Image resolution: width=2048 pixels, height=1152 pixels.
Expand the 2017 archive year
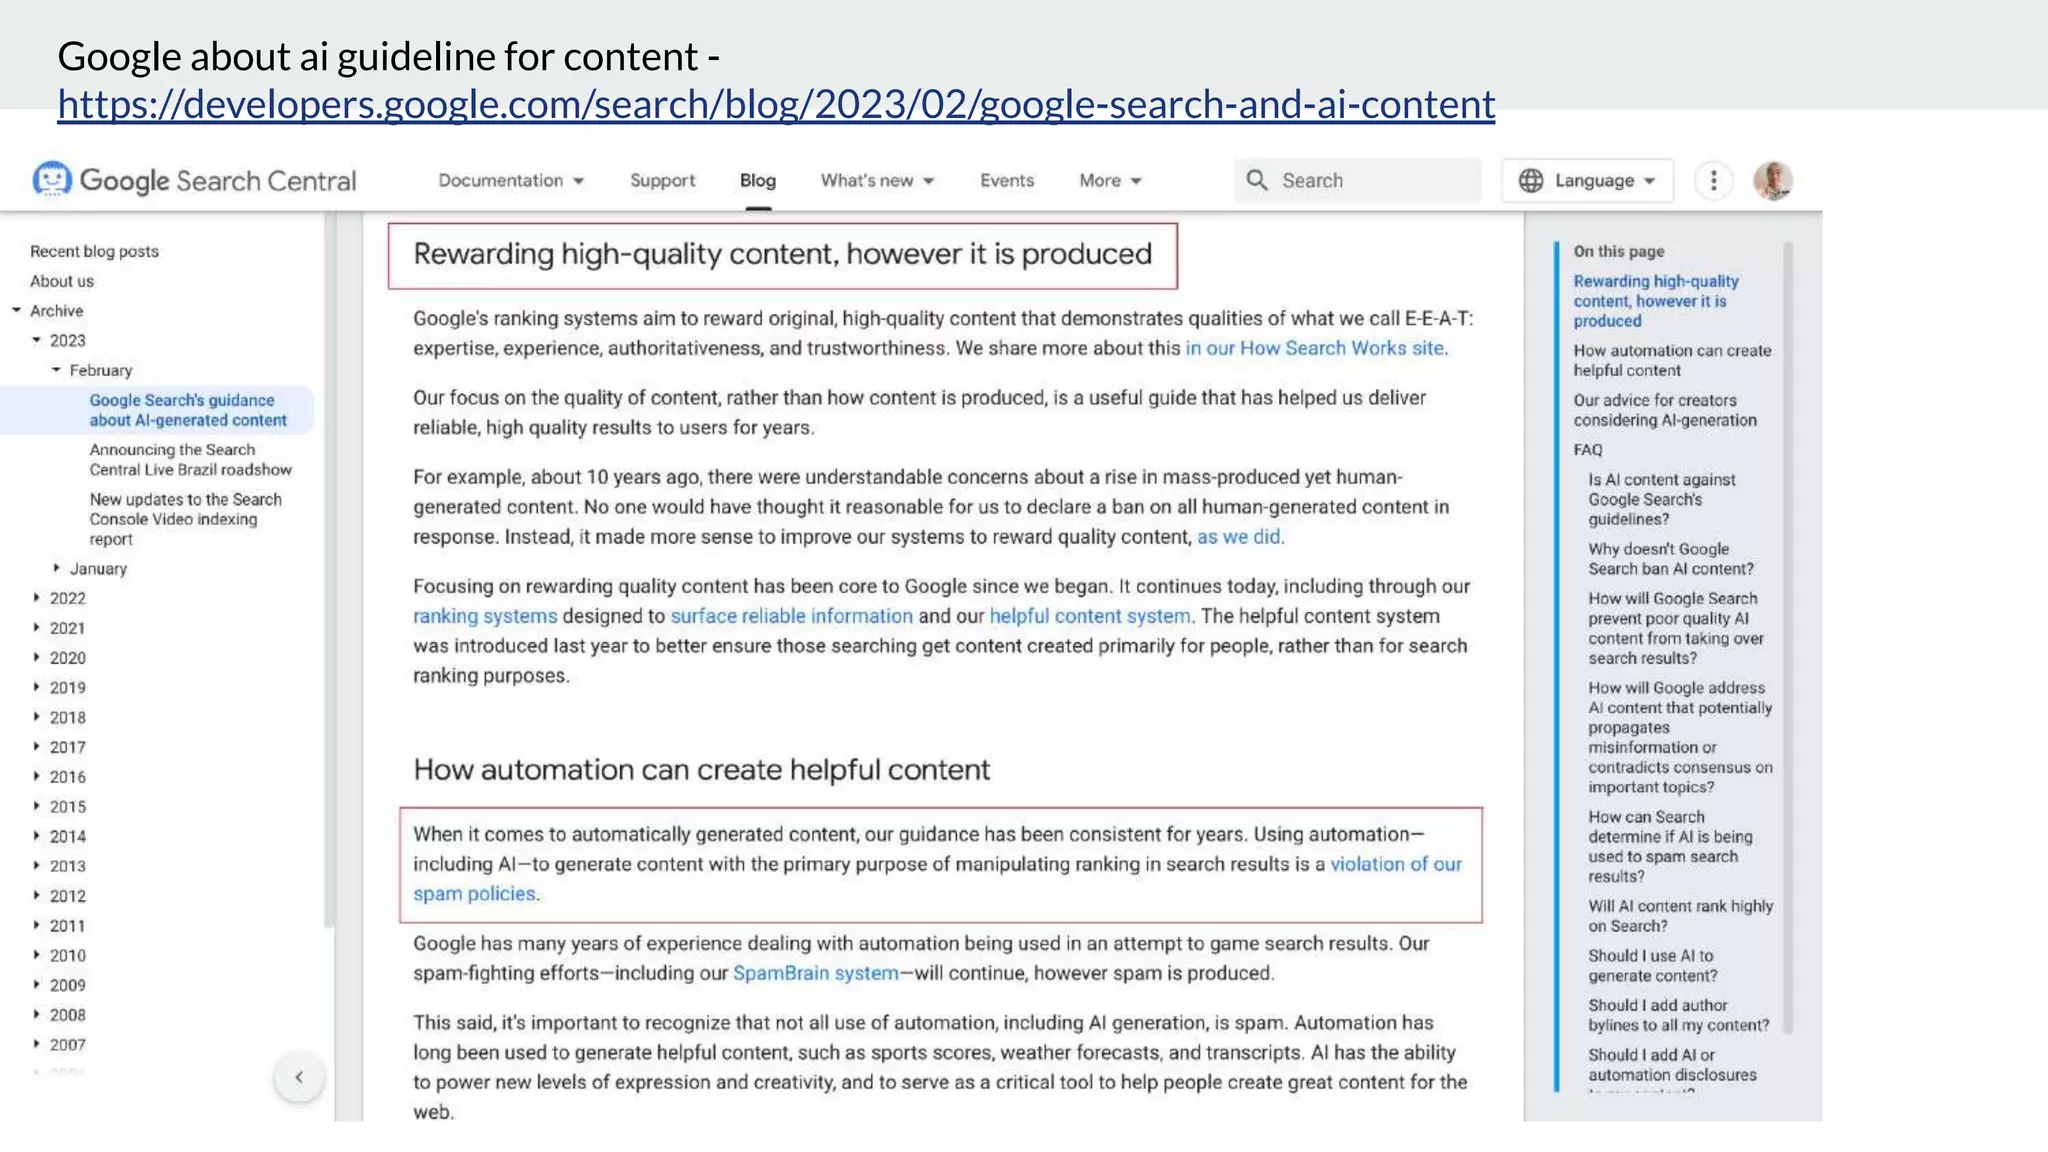tap(37, 747)
